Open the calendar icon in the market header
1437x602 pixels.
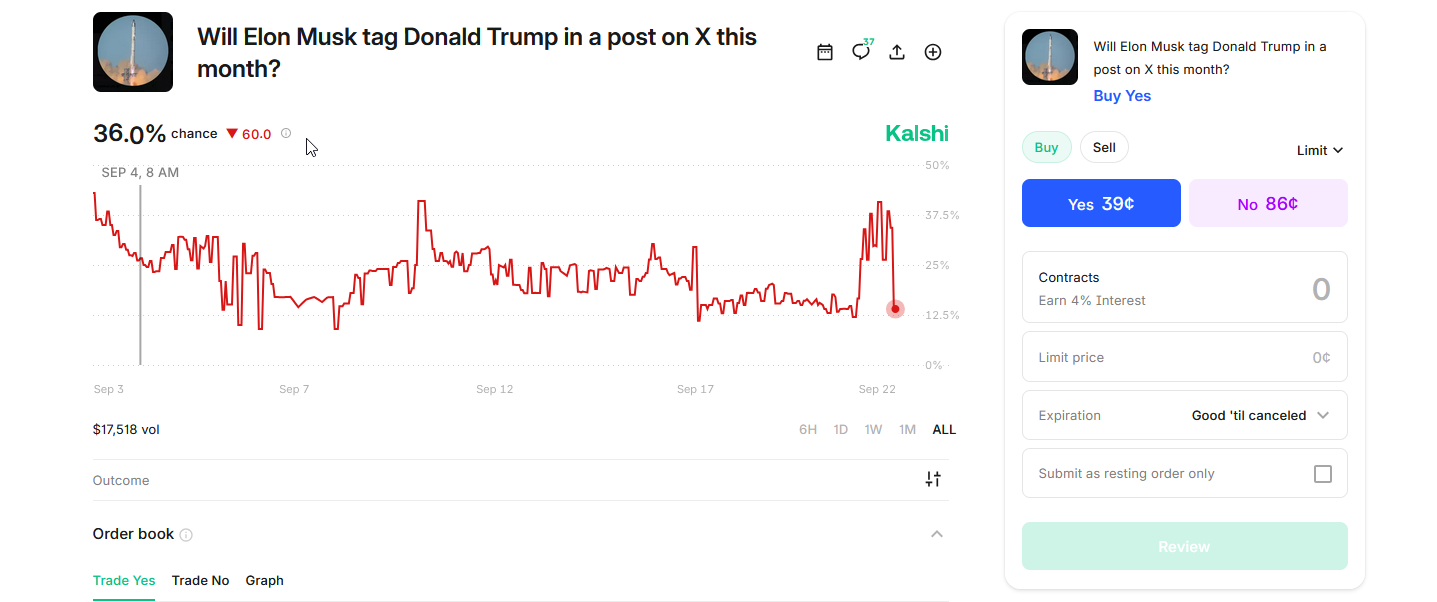[825, 52]
